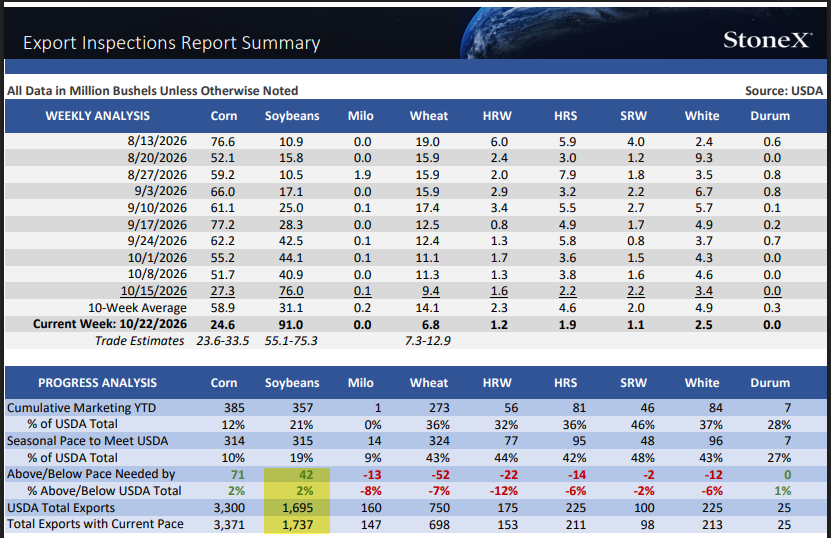Select the Corn column header in Weekly Analysis
This screenshot has width=831, height=538.
coord(224,116)
